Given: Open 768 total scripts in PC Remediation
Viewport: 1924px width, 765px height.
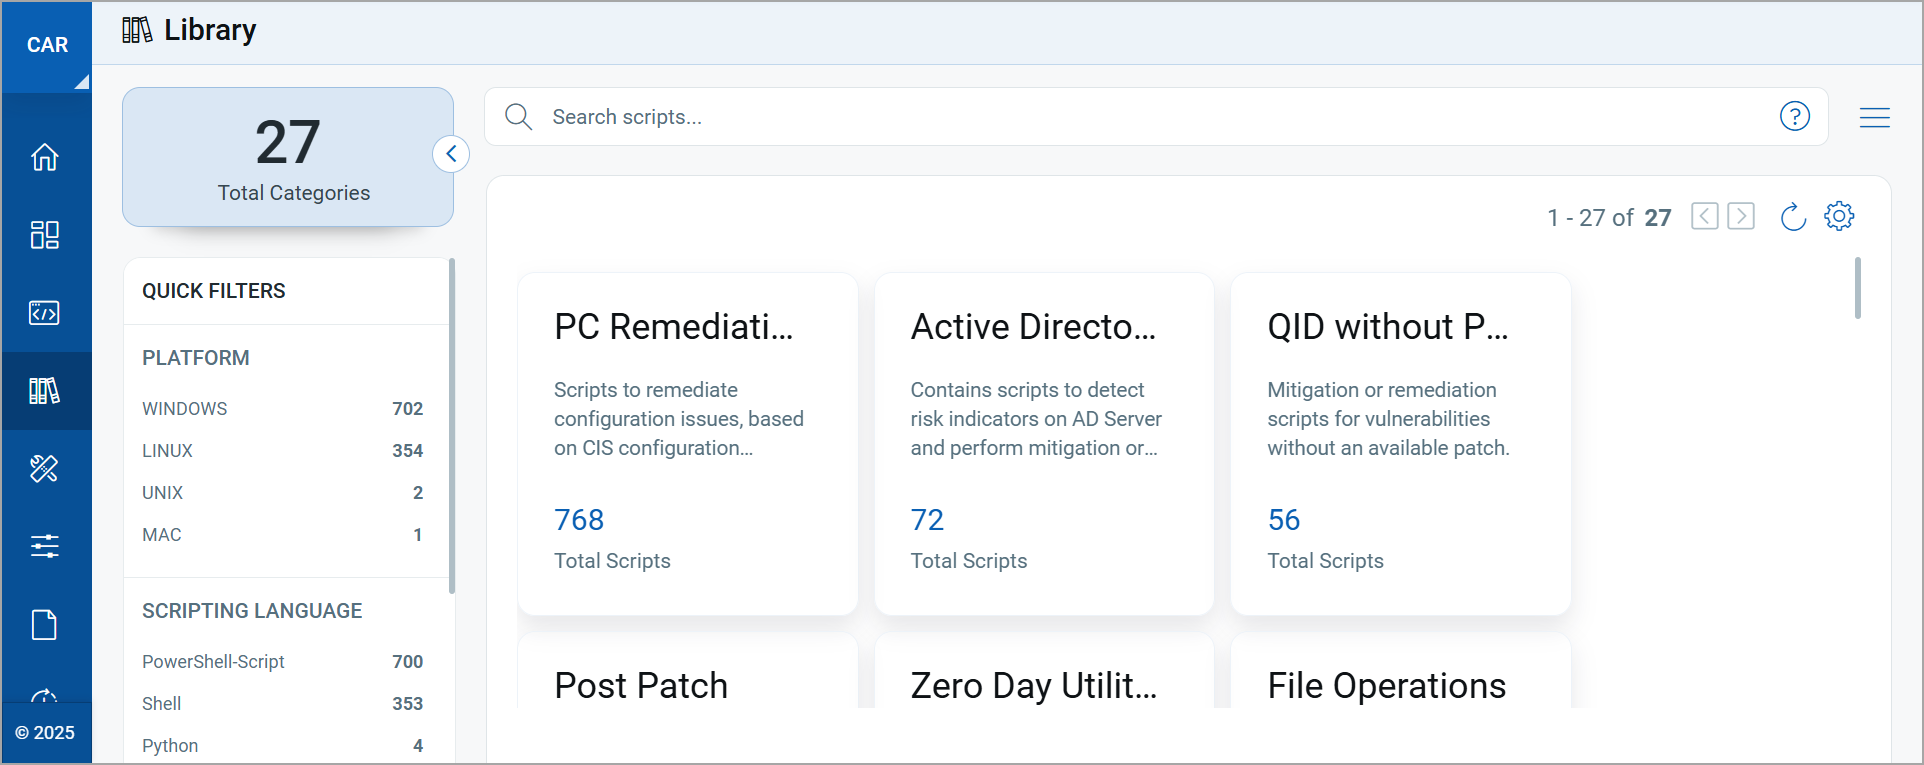Looking at the screenshot, I should pos(579,520).
